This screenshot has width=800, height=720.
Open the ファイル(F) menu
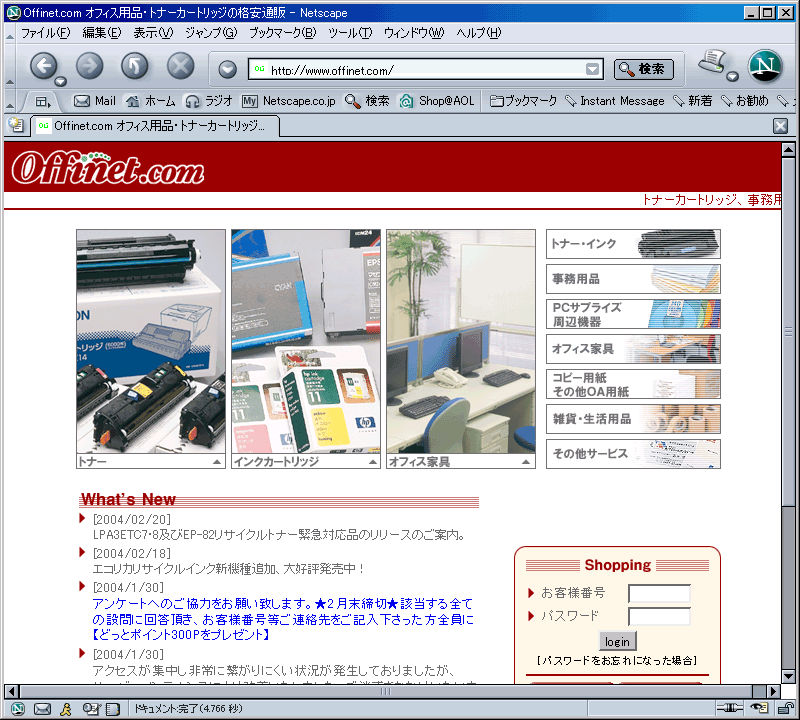click(x=45, y=33)
